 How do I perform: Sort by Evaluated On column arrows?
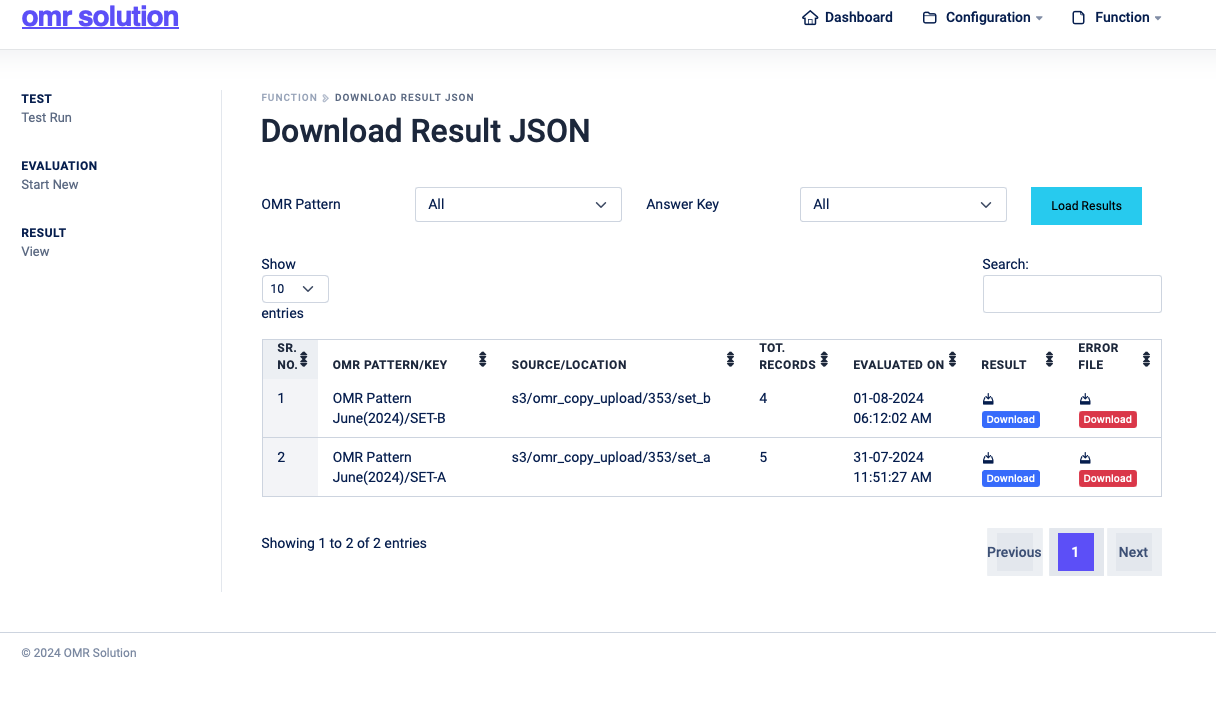pos(953,359)
